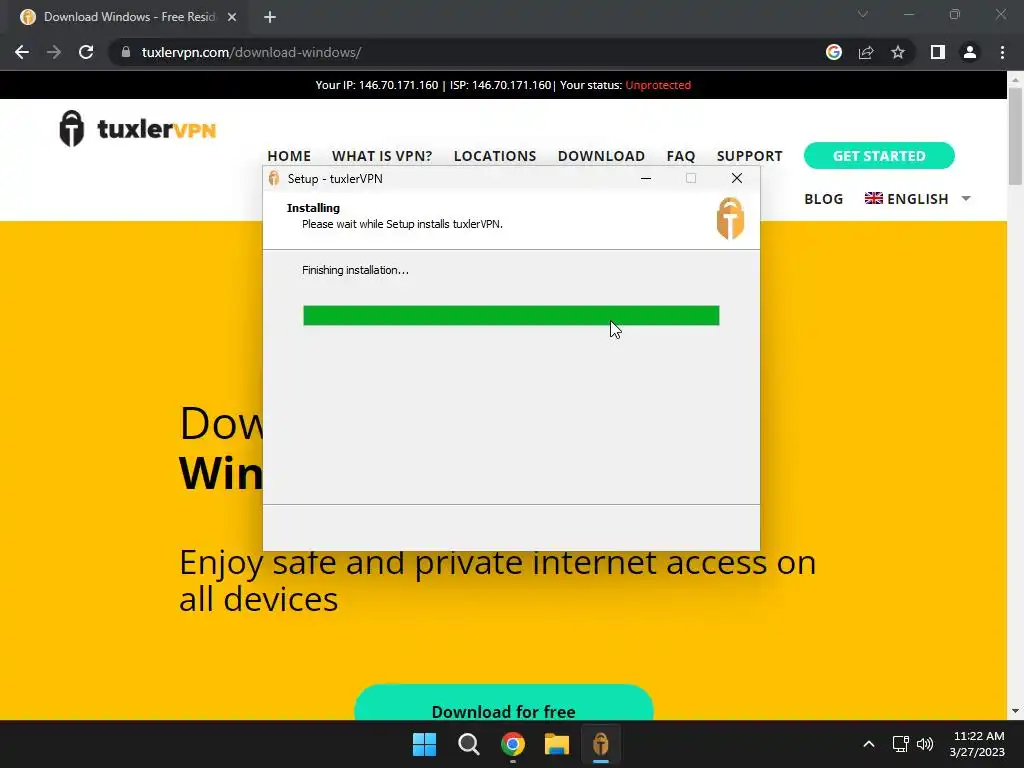Open volume tray icon
The height and width of the screenshot is (768, 1024).
tap(925, 744)
